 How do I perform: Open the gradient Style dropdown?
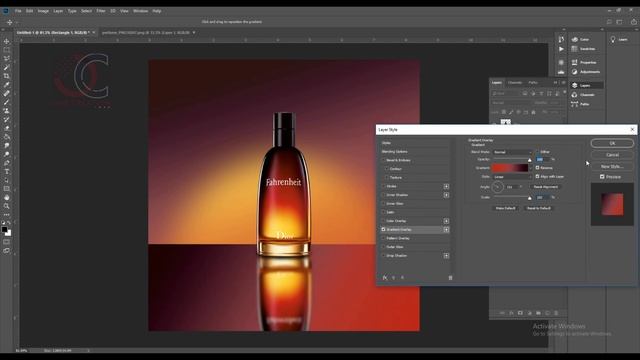point(512,177)
